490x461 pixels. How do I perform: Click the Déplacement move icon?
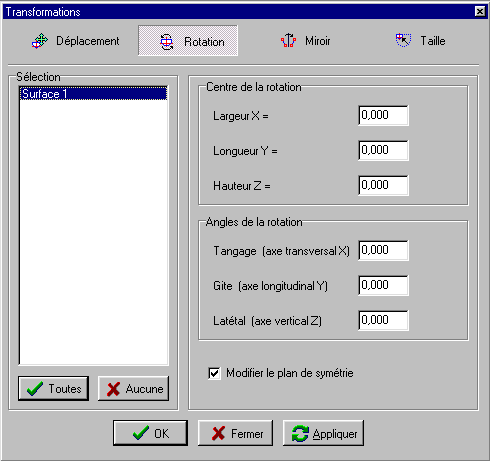point(40,41)
